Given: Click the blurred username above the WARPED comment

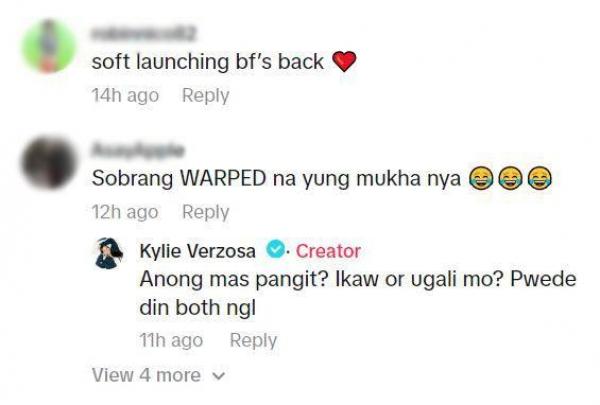Looking at the screenshot, I should point(138,150).
